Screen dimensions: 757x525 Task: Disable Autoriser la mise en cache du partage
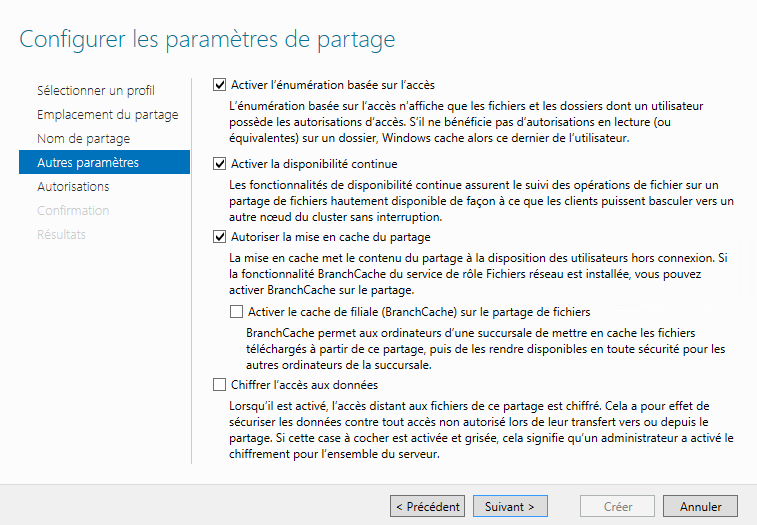219,237
